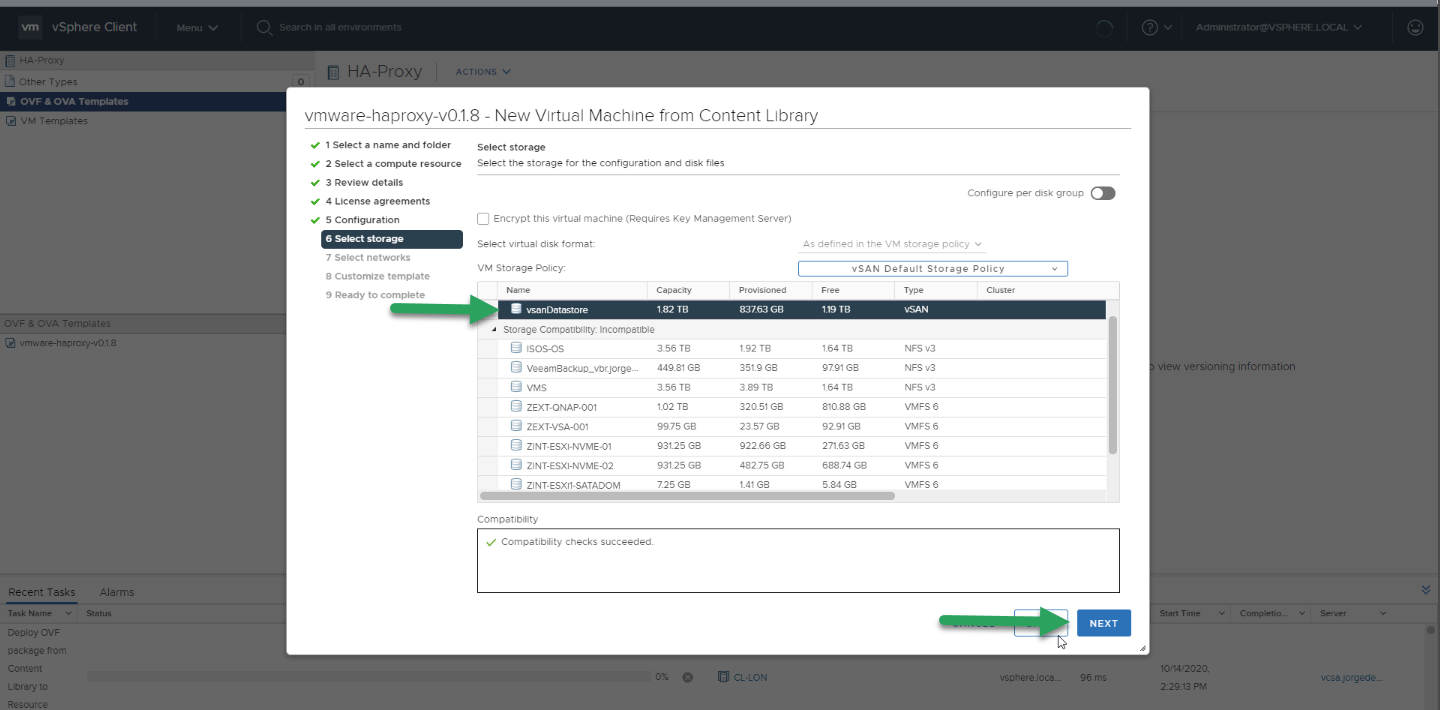Screen dimensions: 1440x710
Task: Click the ISOS-OS datastore icon
Action: (516, 348)
